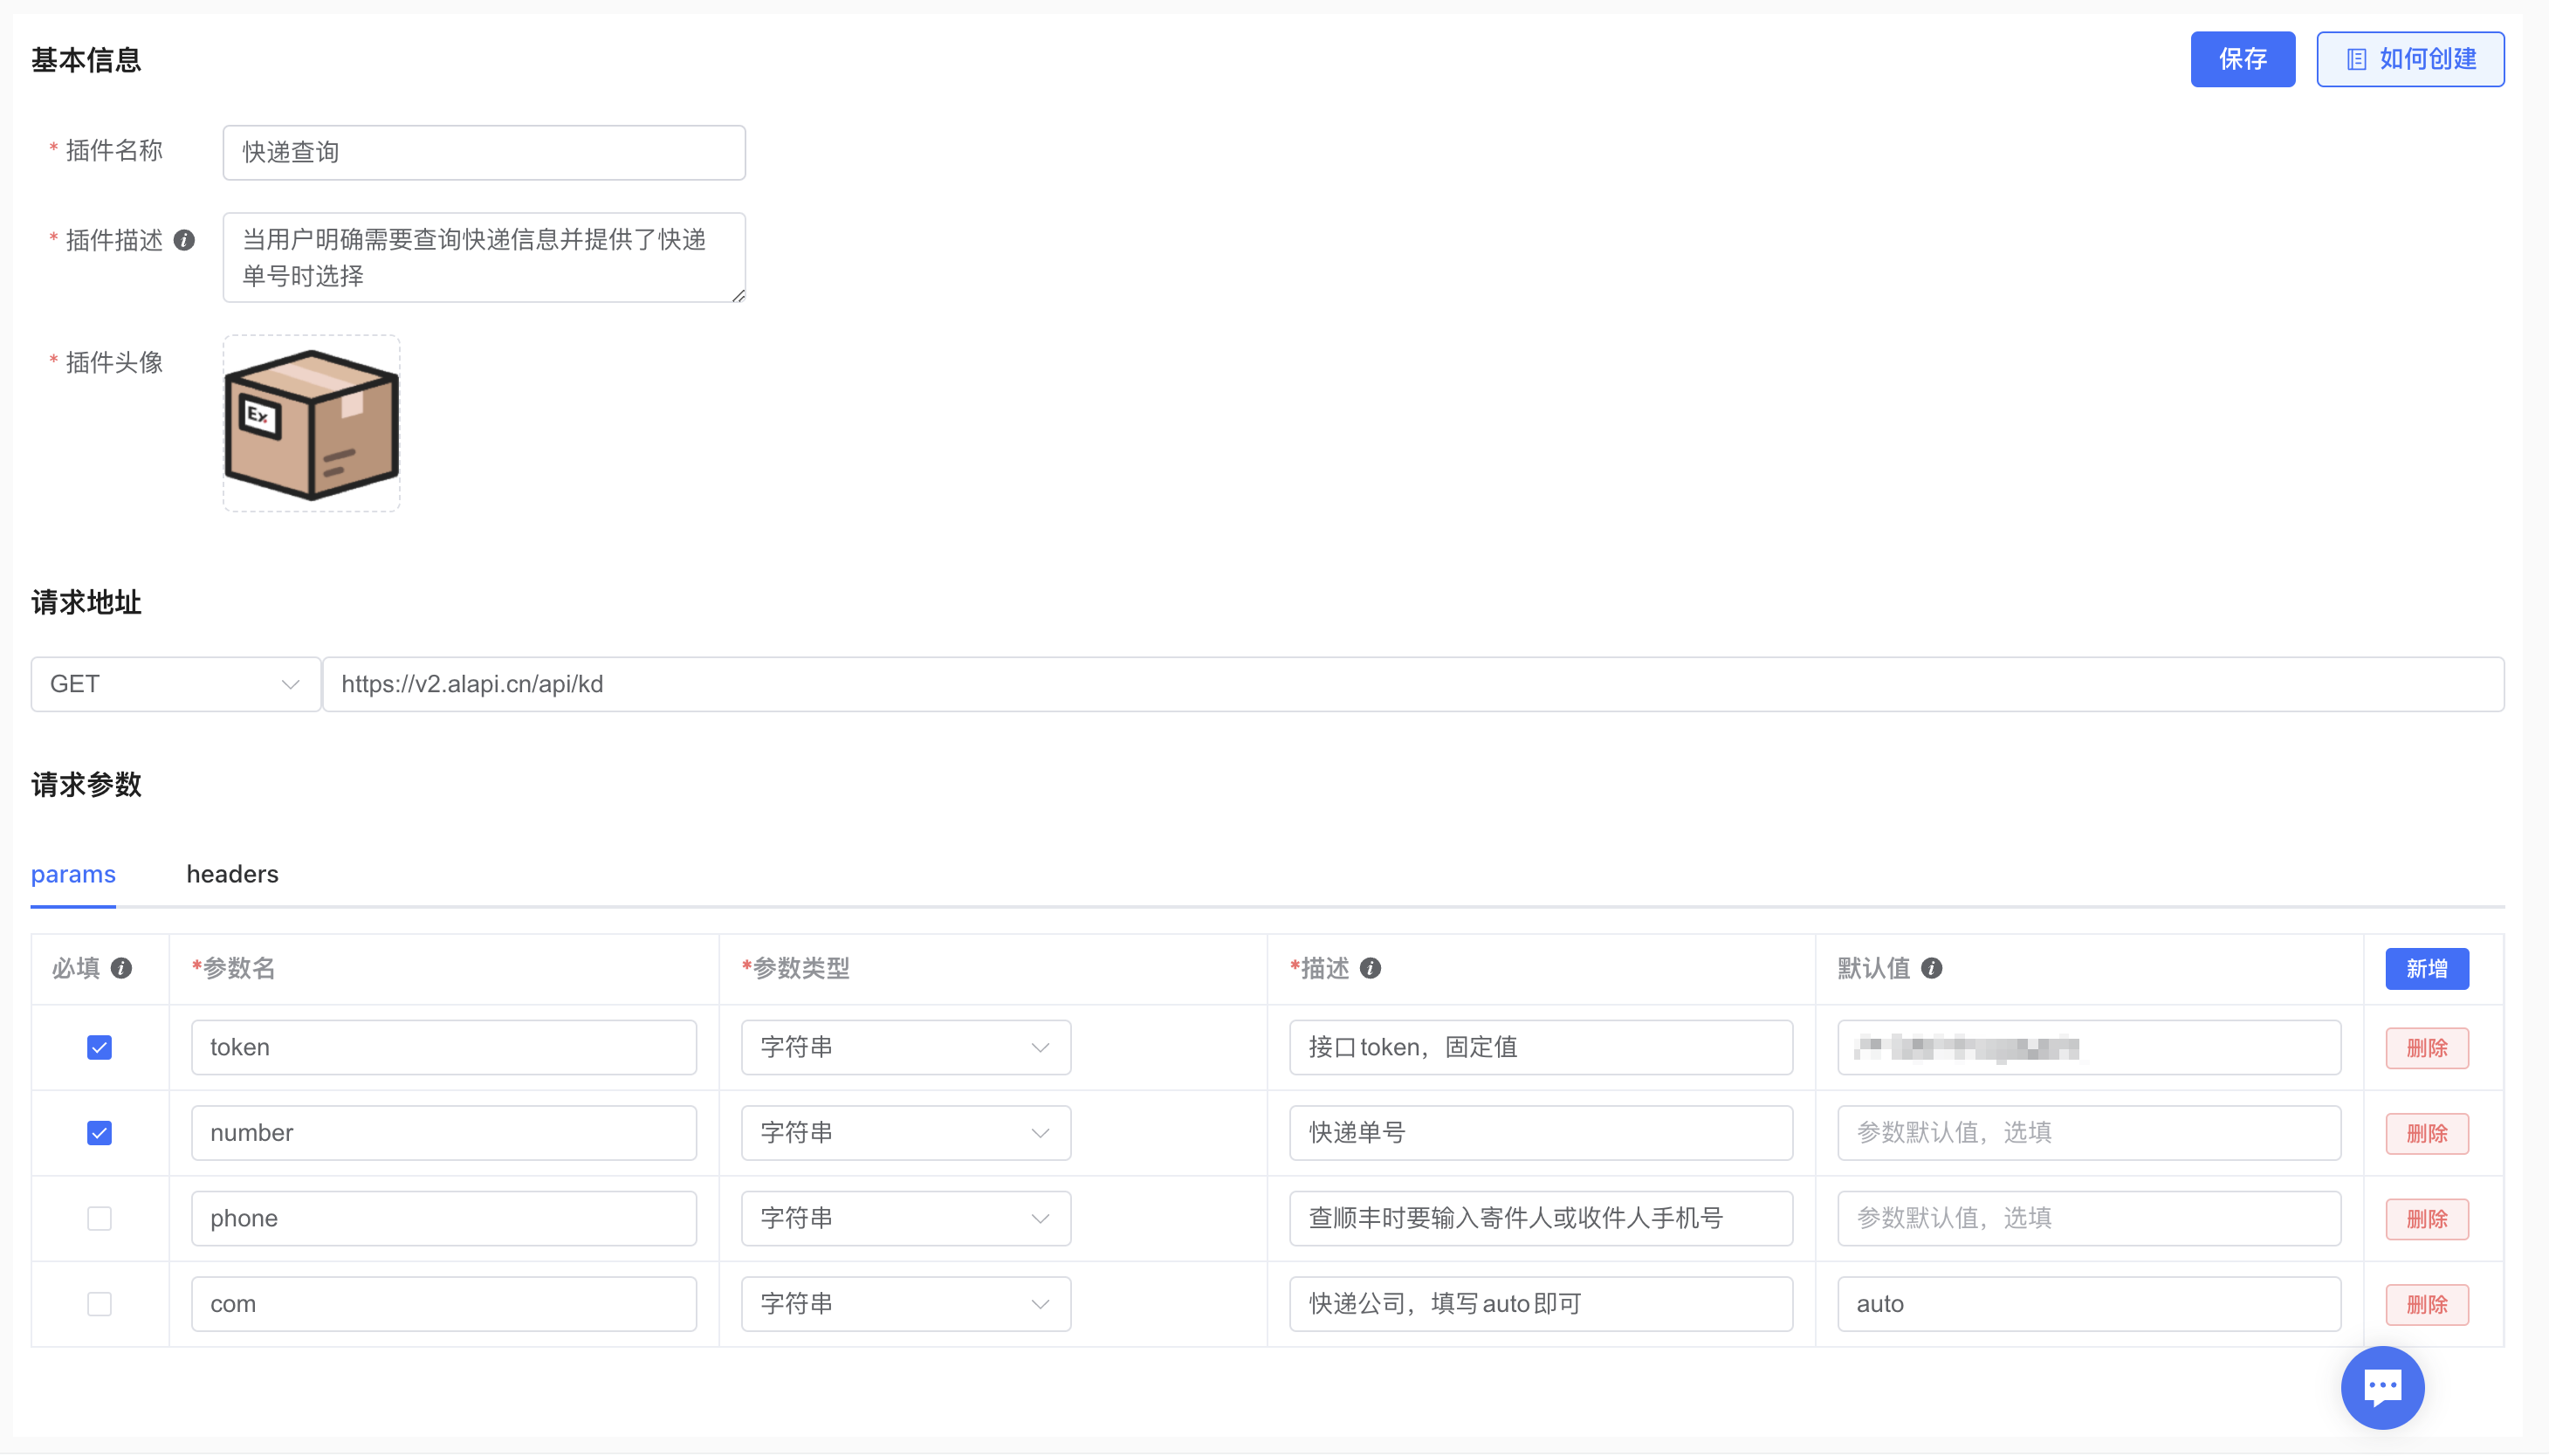Click the document icon in 如何创建 button
The height and width of the screenshot is (1456, 2549).
[2356, 60]
